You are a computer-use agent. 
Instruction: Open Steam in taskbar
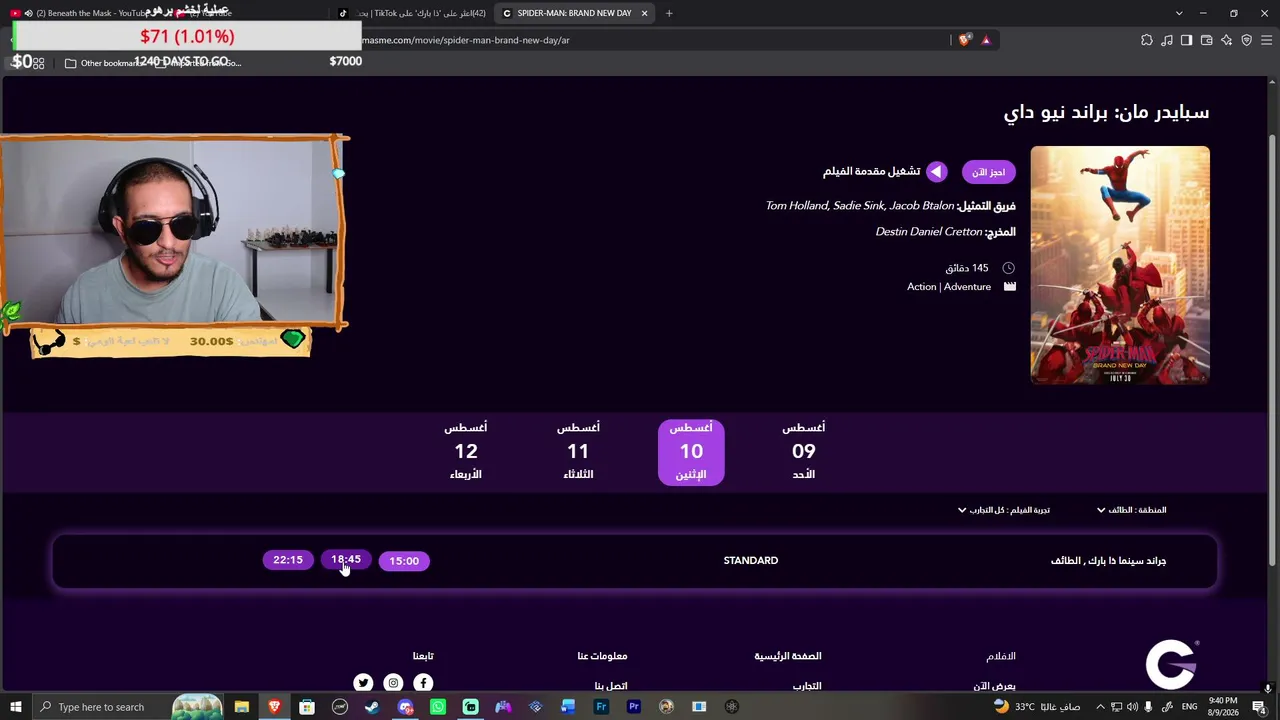pyautogui.click(x=372, y=707)
